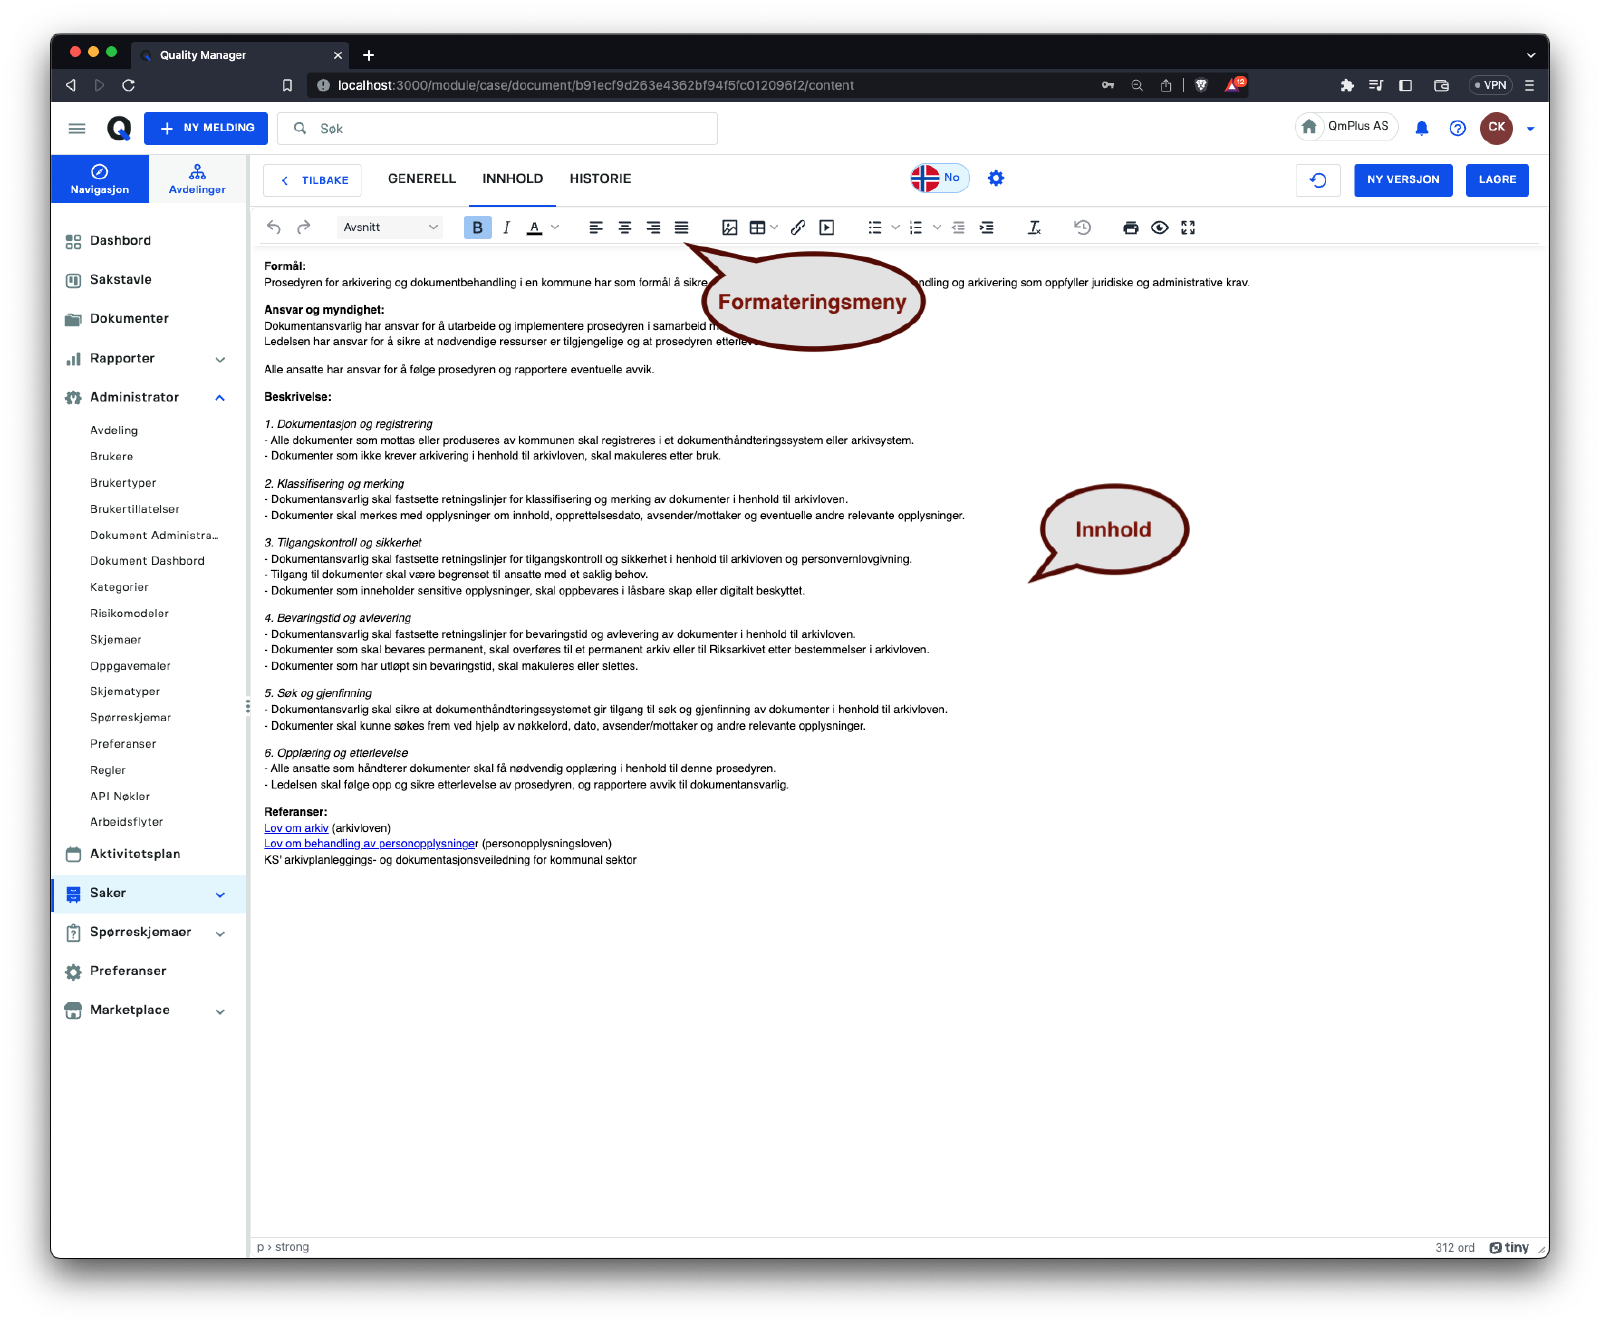Open the text color picker arrow

coord(556,228)
